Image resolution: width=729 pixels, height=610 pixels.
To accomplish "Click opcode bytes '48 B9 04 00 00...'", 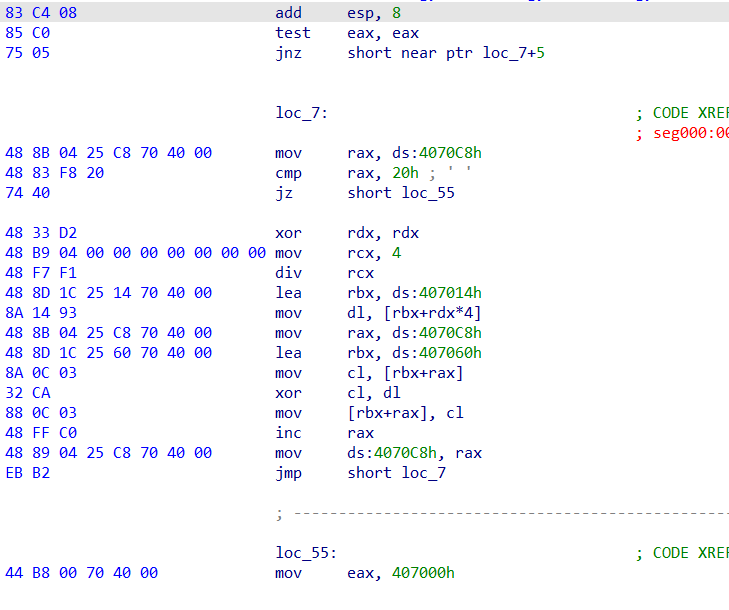I will tap(135, 253).
